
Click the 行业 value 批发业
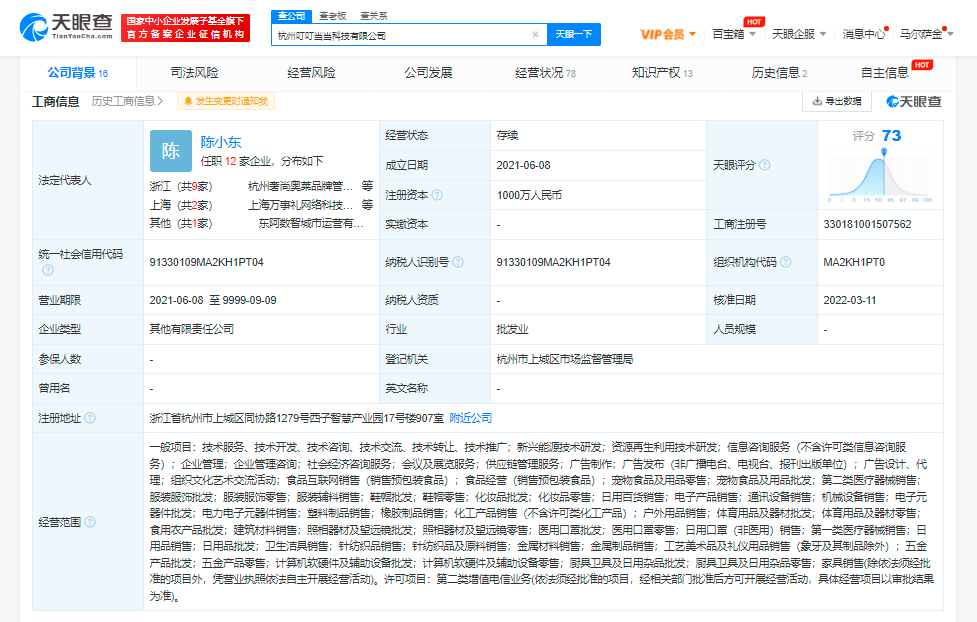[x=513, y=329]
